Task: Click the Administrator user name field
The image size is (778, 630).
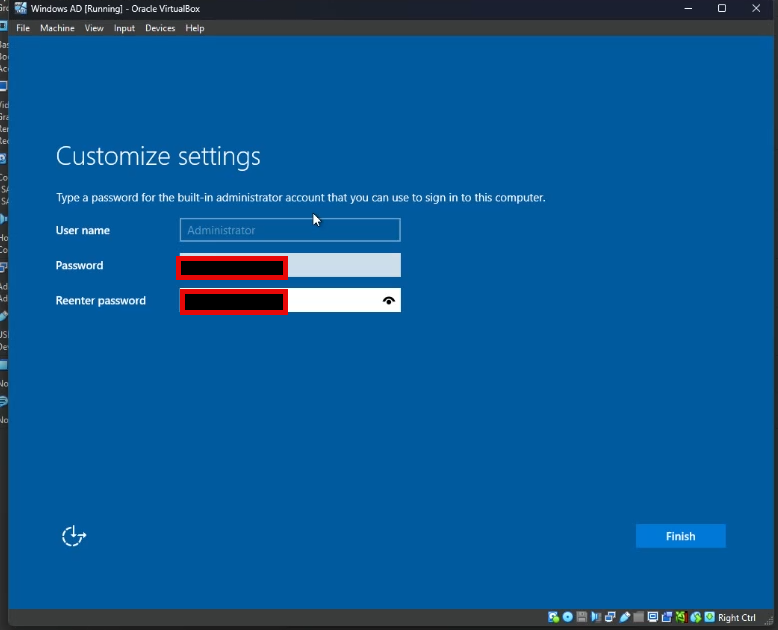Action: click(x=290, y=230)
